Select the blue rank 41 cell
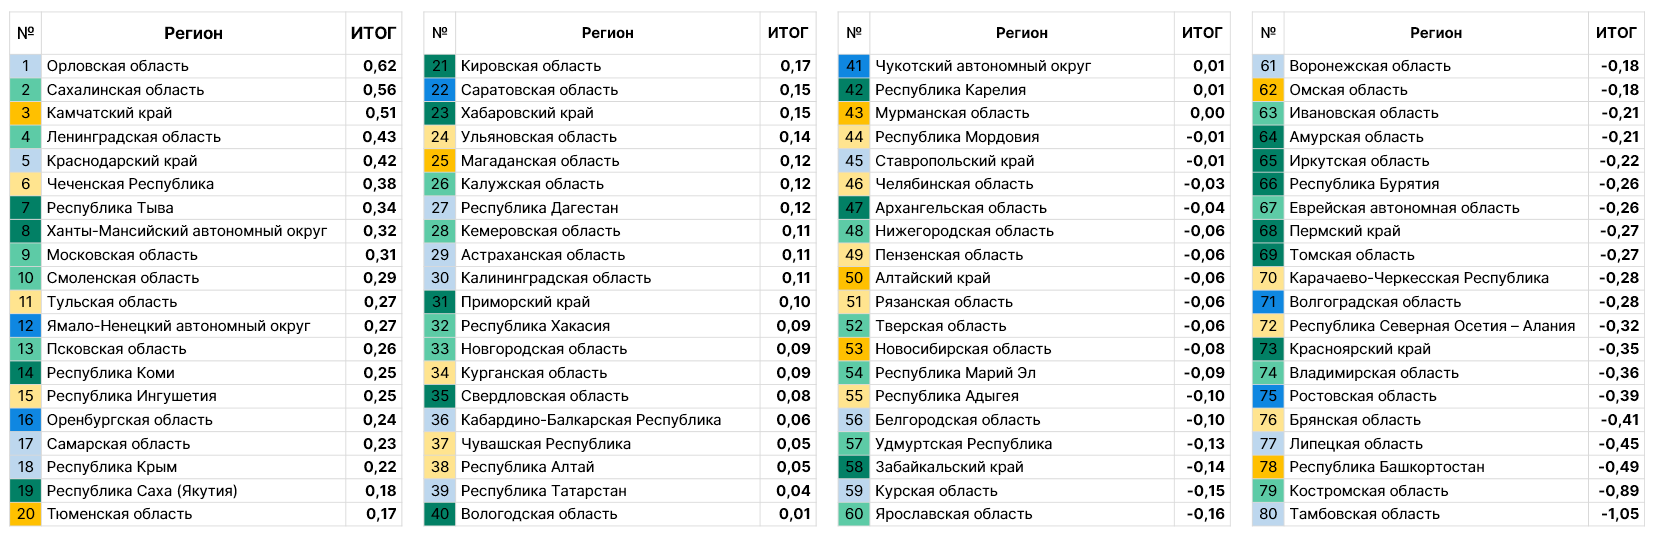The image size is (1655, 539). 854,66
